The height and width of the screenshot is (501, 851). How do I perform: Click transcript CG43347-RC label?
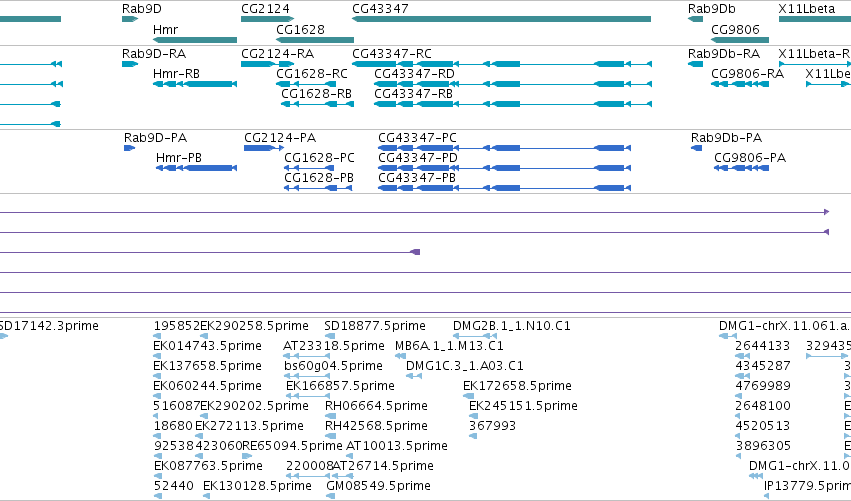coord(392,54)
